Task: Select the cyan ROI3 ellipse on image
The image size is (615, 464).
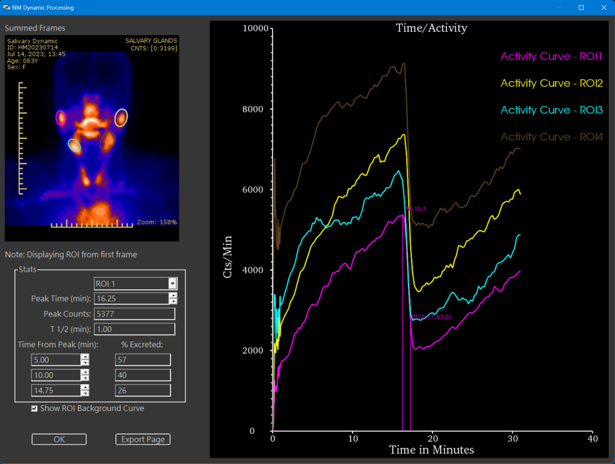Action: [x=74, y=145]
